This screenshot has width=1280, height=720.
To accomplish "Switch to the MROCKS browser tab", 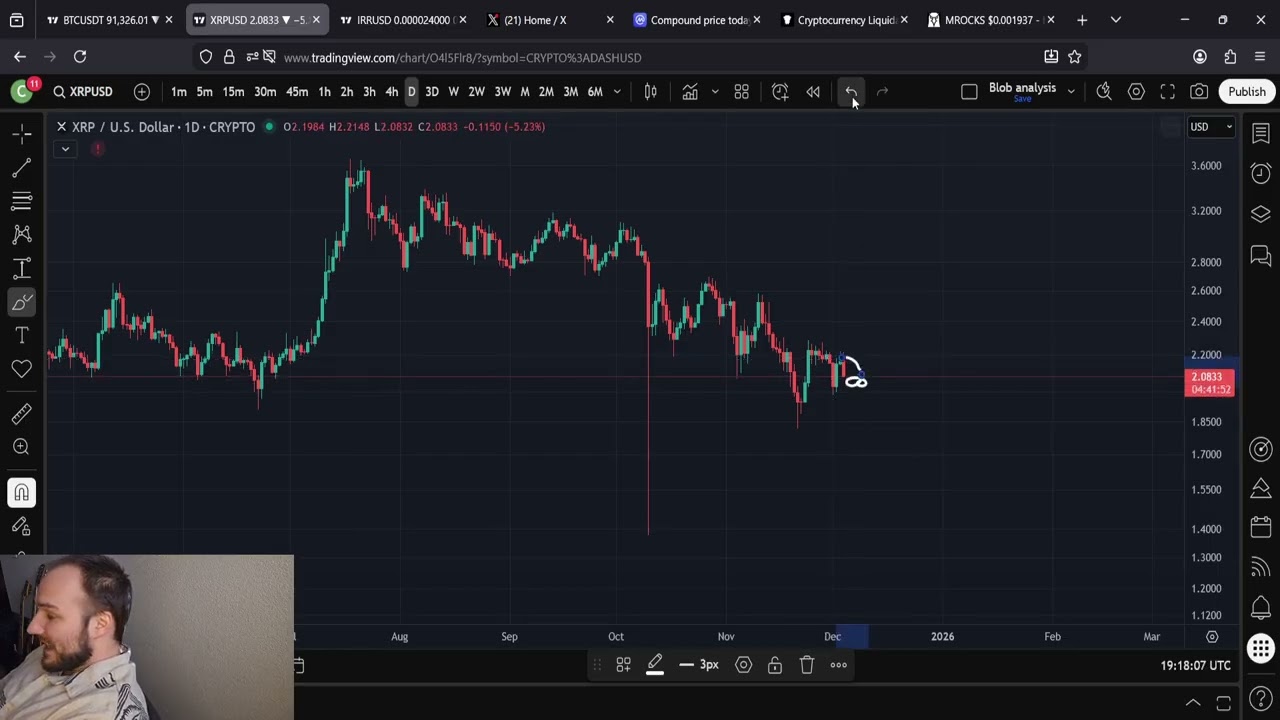I will point(992,20).
